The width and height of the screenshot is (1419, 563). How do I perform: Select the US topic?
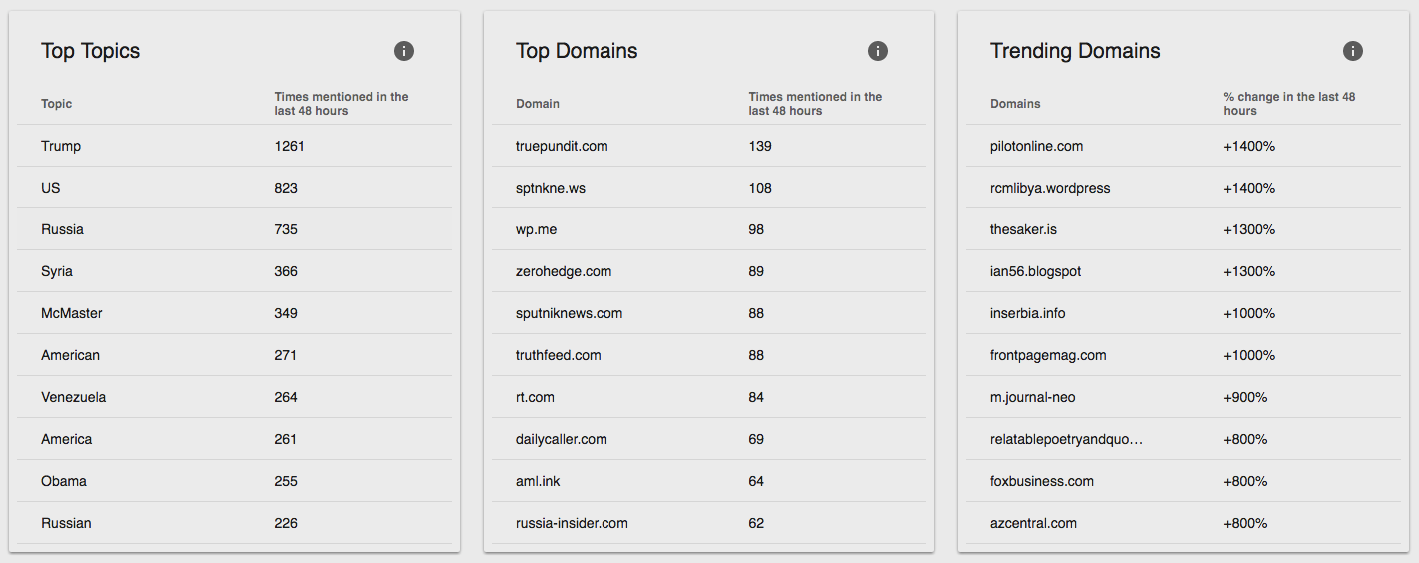[x=50, y=188]
